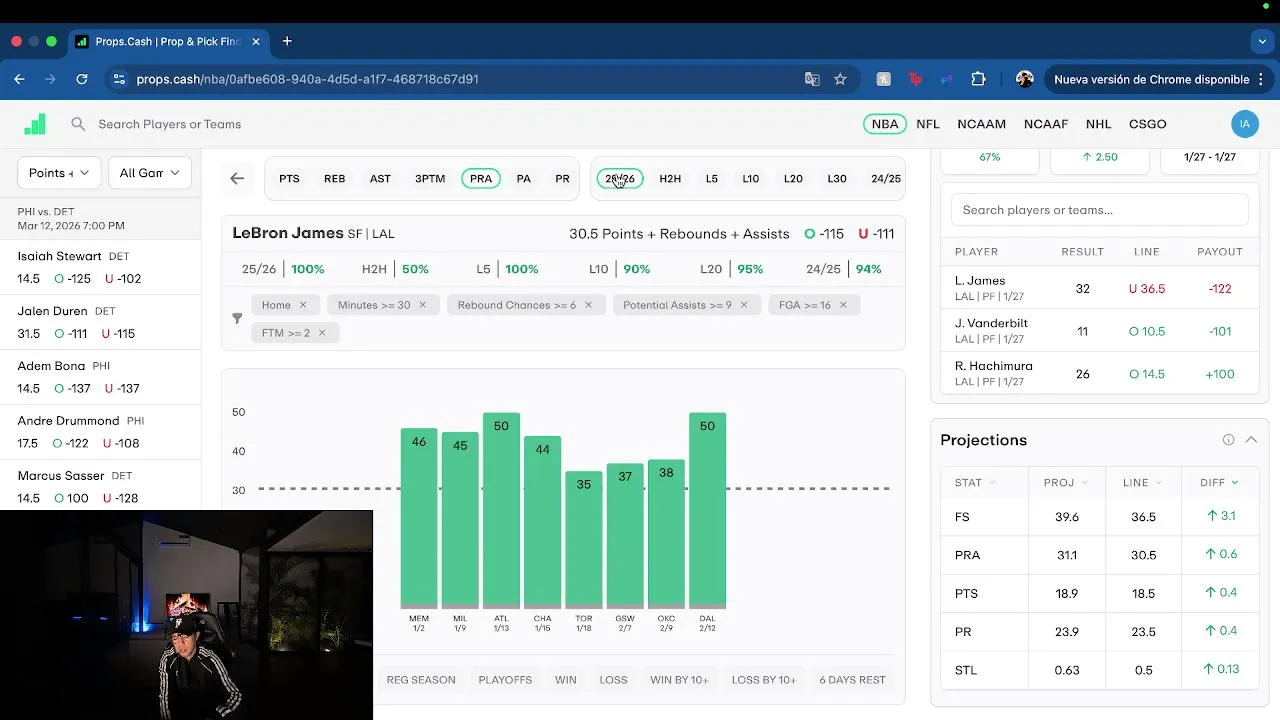Reload the page in Chrome
1280x720 pixels.
(x=82, y=79)
